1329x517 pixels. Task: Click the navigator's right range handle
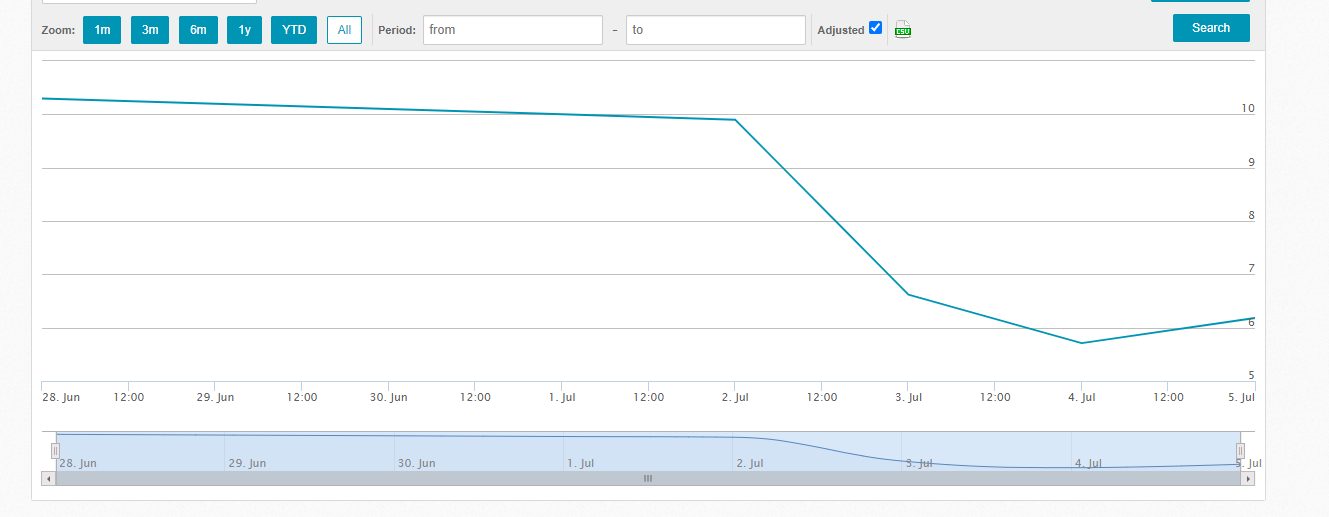pyautogui.click(x=1240, y=451)
